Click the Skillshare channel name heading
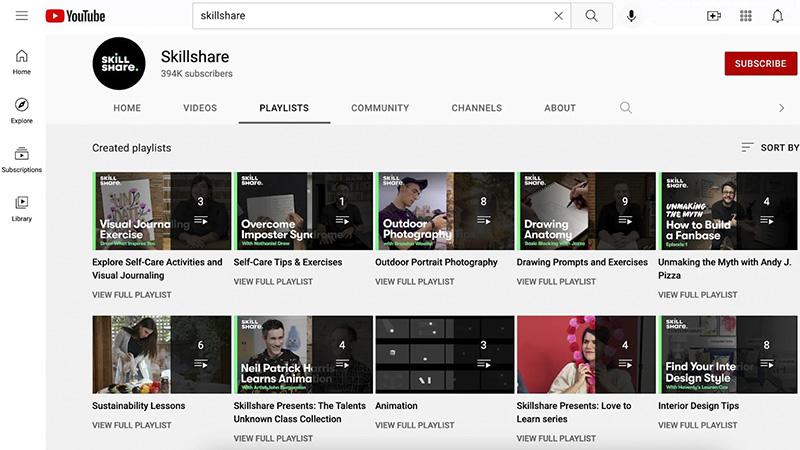 (195, 57)
